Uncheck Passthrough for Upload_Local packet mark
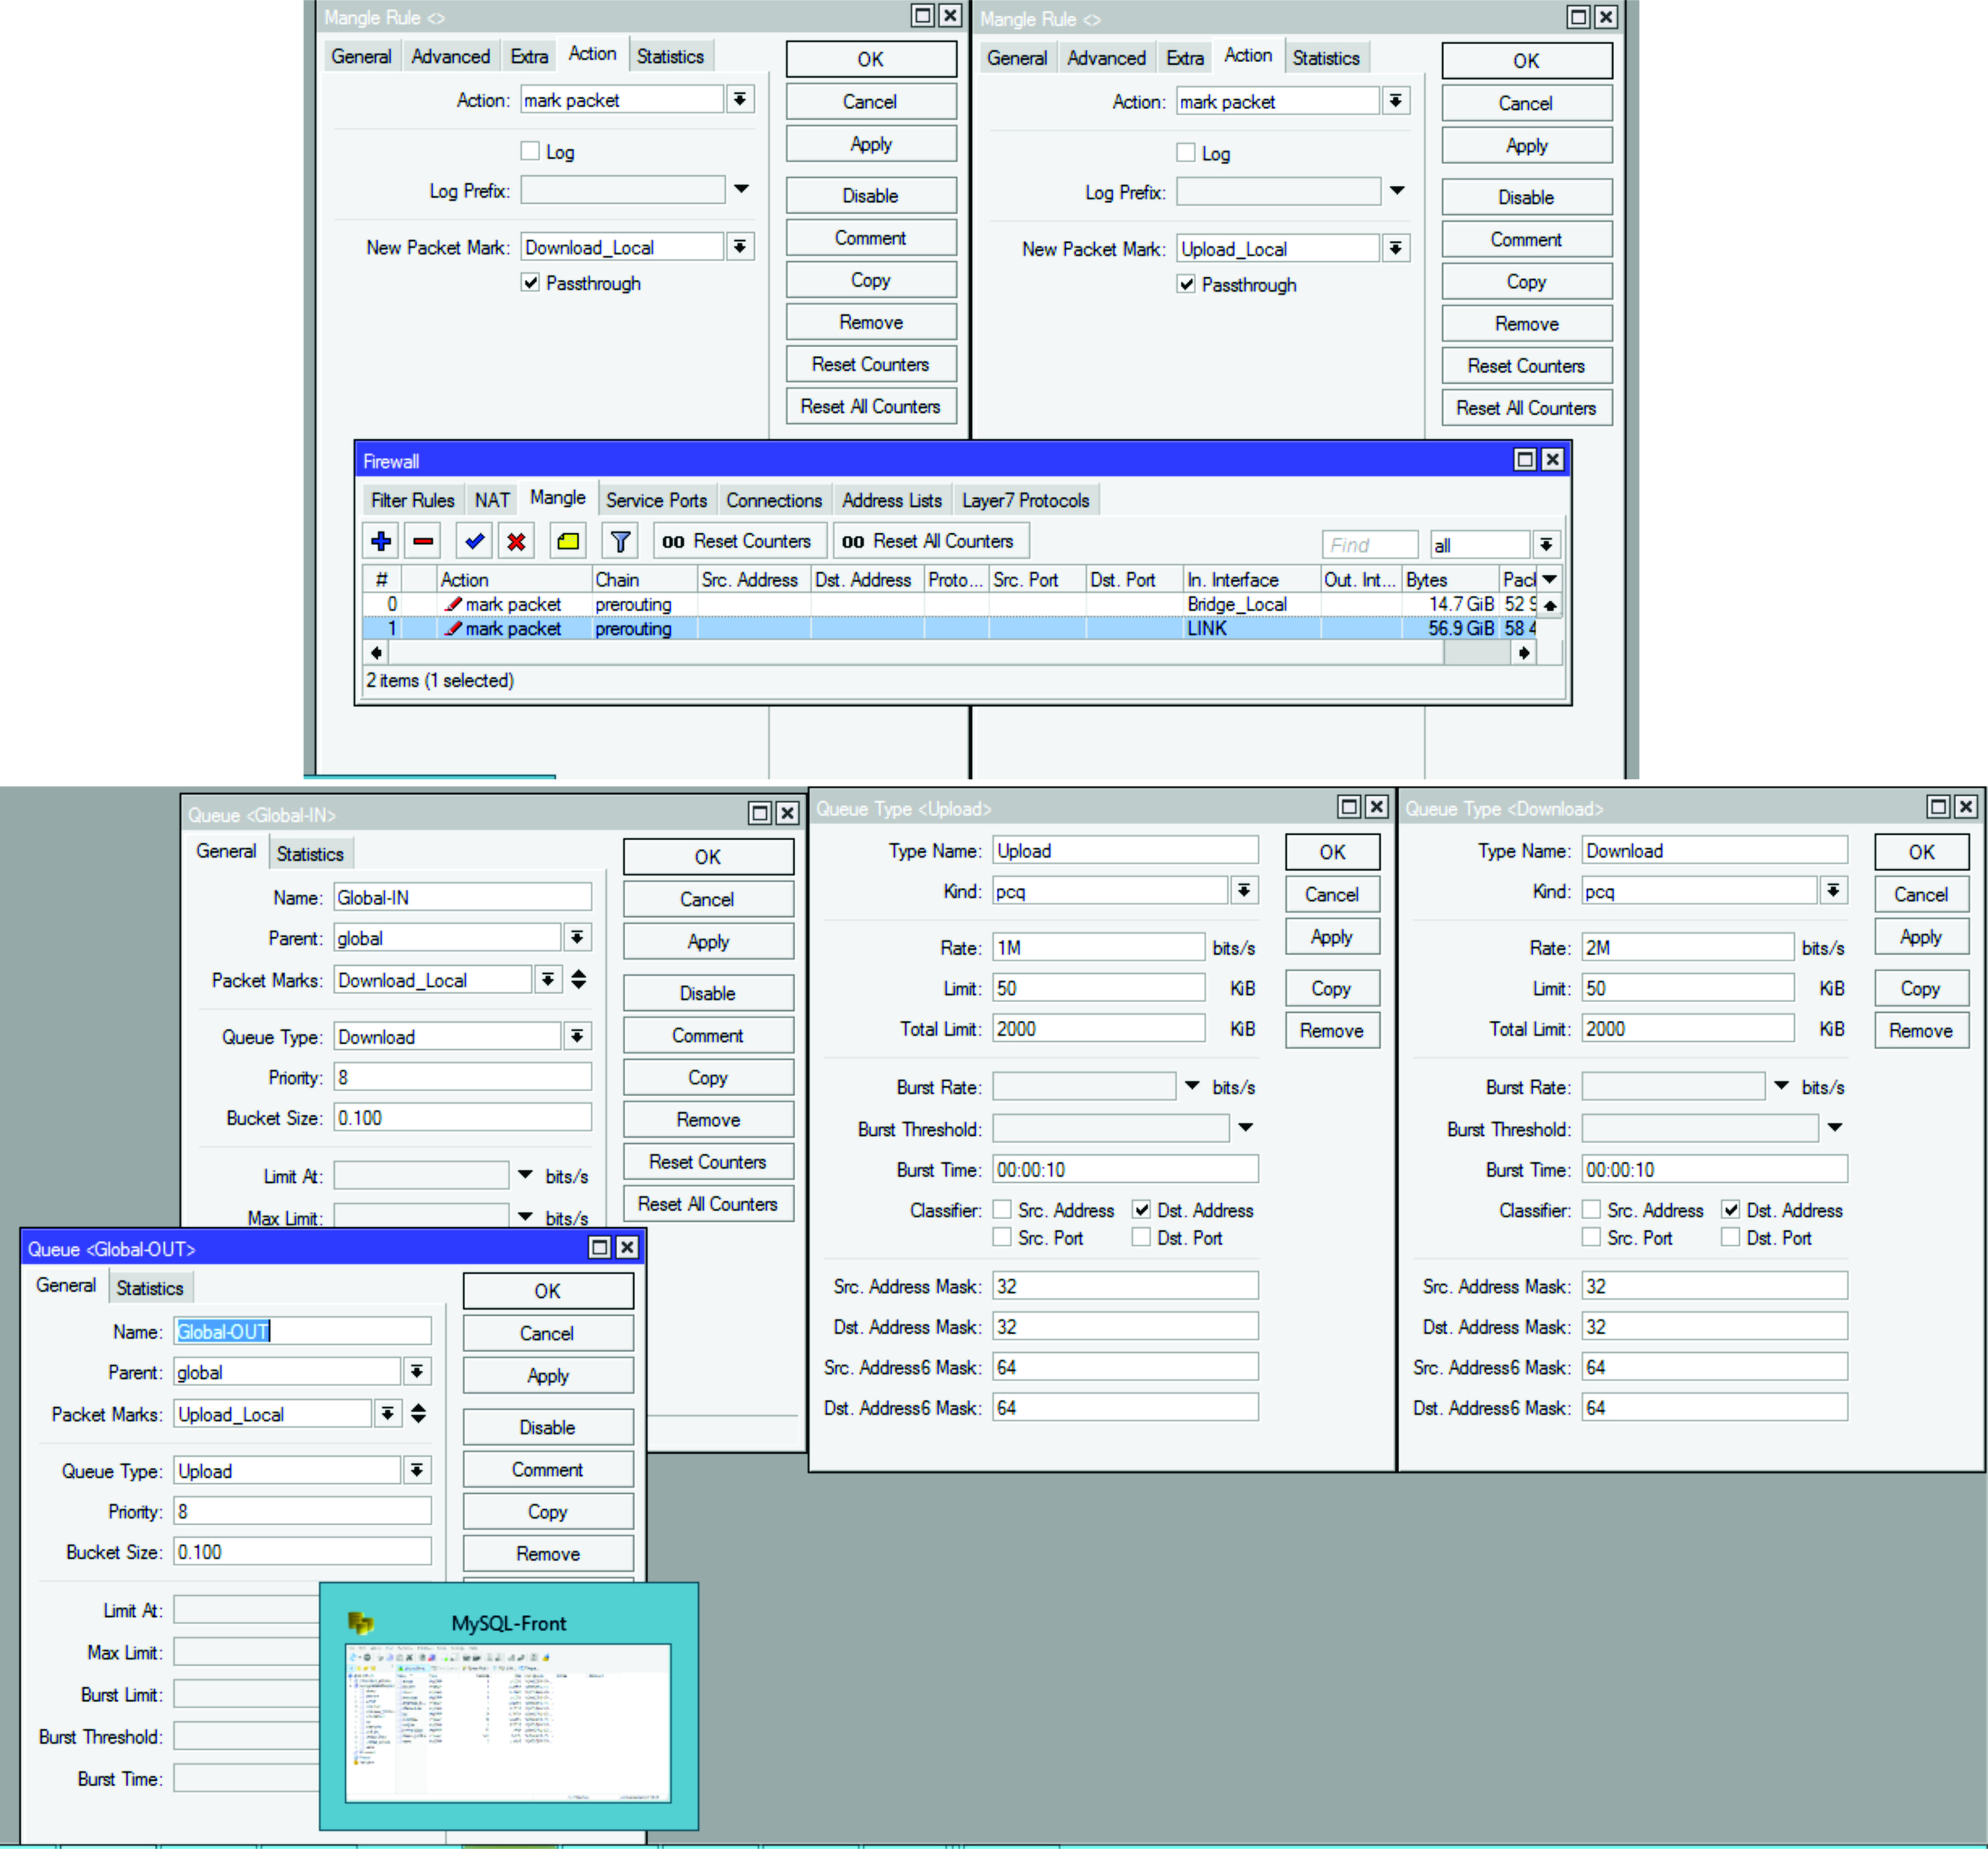Image resolution: width=1988 pixels, height=1849 pixels. coord(1186,284)
